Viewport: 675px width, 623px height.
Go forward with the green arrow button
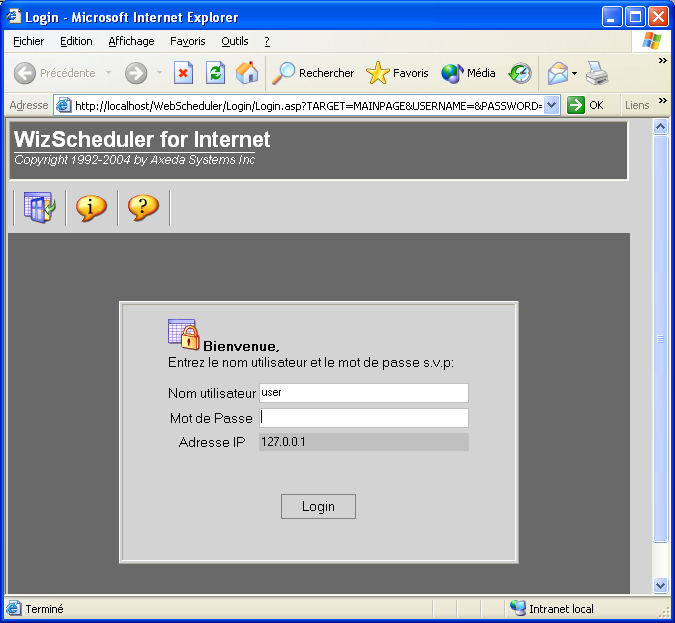[136, 73]
